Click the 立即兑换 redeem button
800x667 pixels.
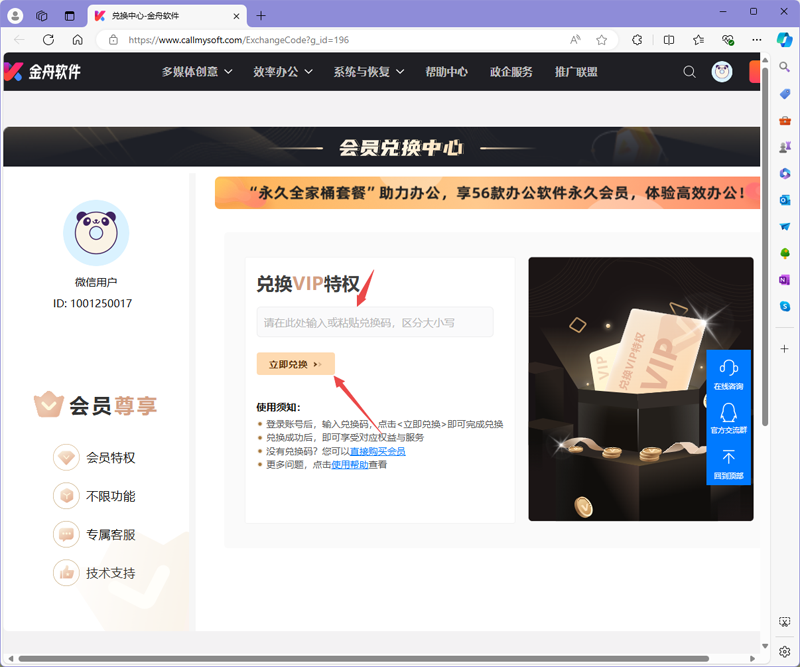point(295,364)
